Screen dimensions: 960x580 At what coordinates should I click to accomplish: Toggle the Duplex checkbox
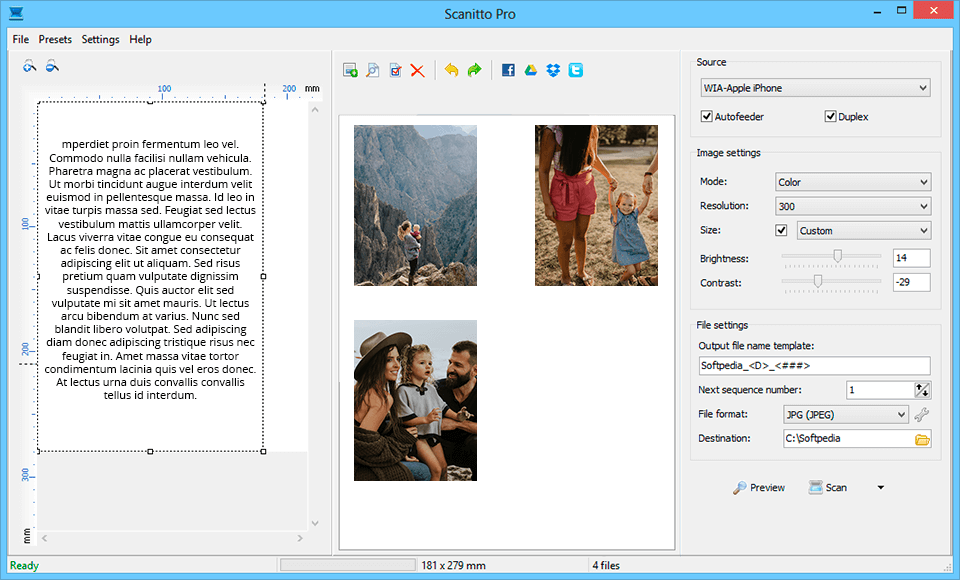(830, 116)
